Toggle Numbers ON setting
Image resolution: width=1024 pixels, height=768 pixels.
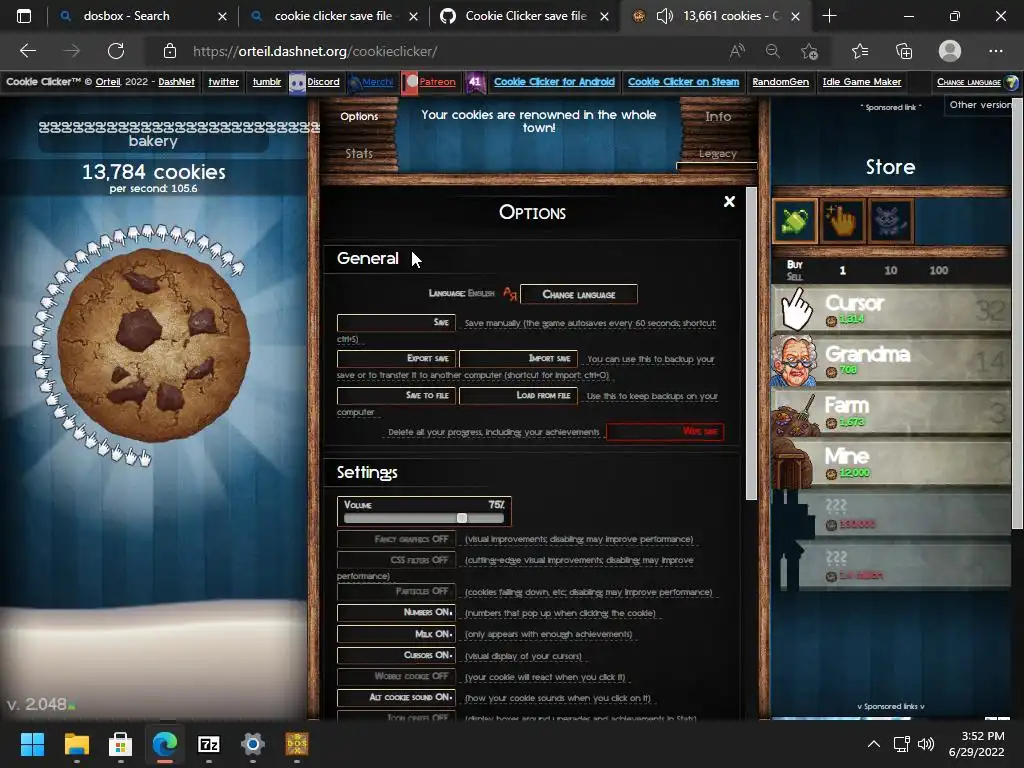(396, 613)
